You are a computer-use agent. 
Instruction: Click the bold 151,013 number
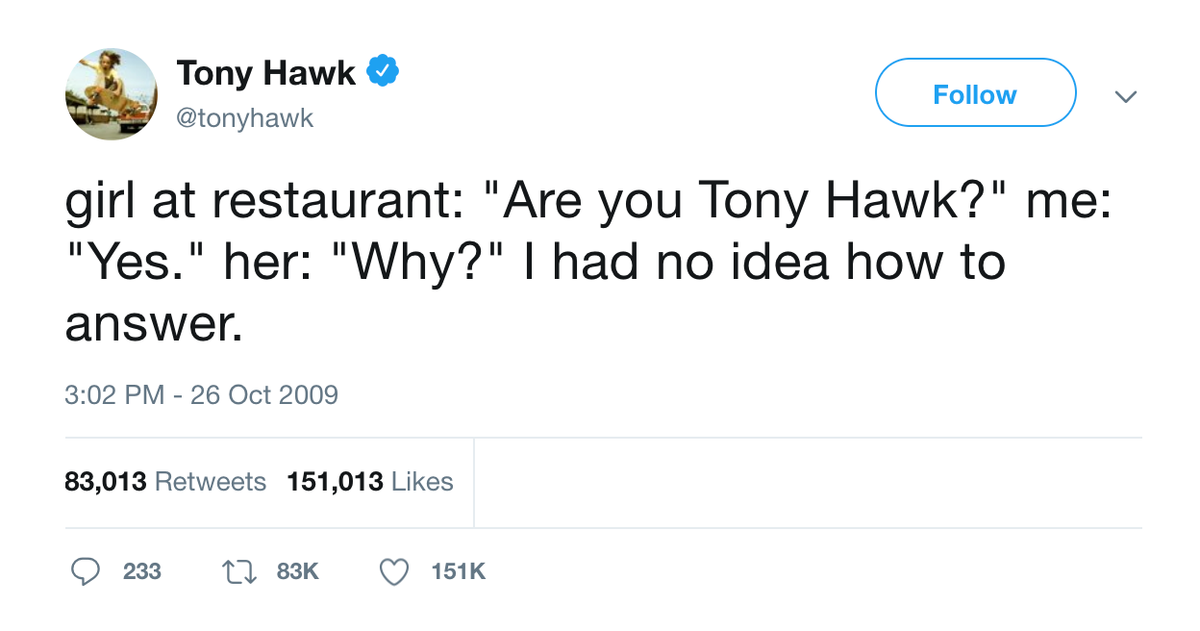click(335, 482)
